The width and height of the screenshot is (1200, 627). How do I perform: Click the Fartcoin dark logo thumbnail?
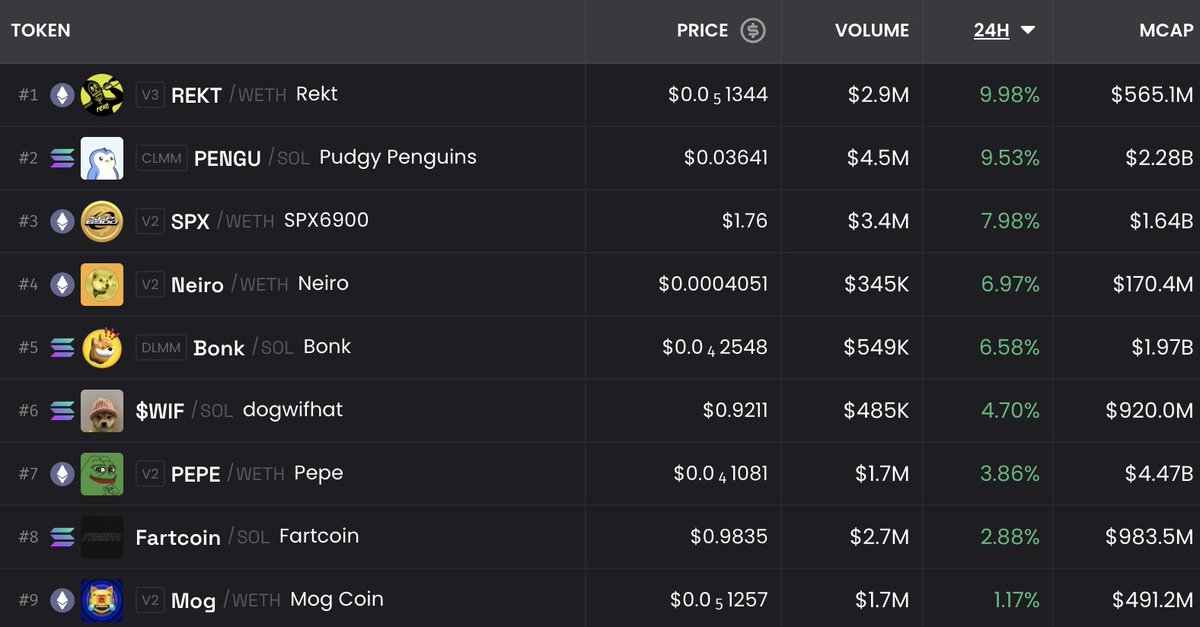pyautogui.click(x=101, y=537)
